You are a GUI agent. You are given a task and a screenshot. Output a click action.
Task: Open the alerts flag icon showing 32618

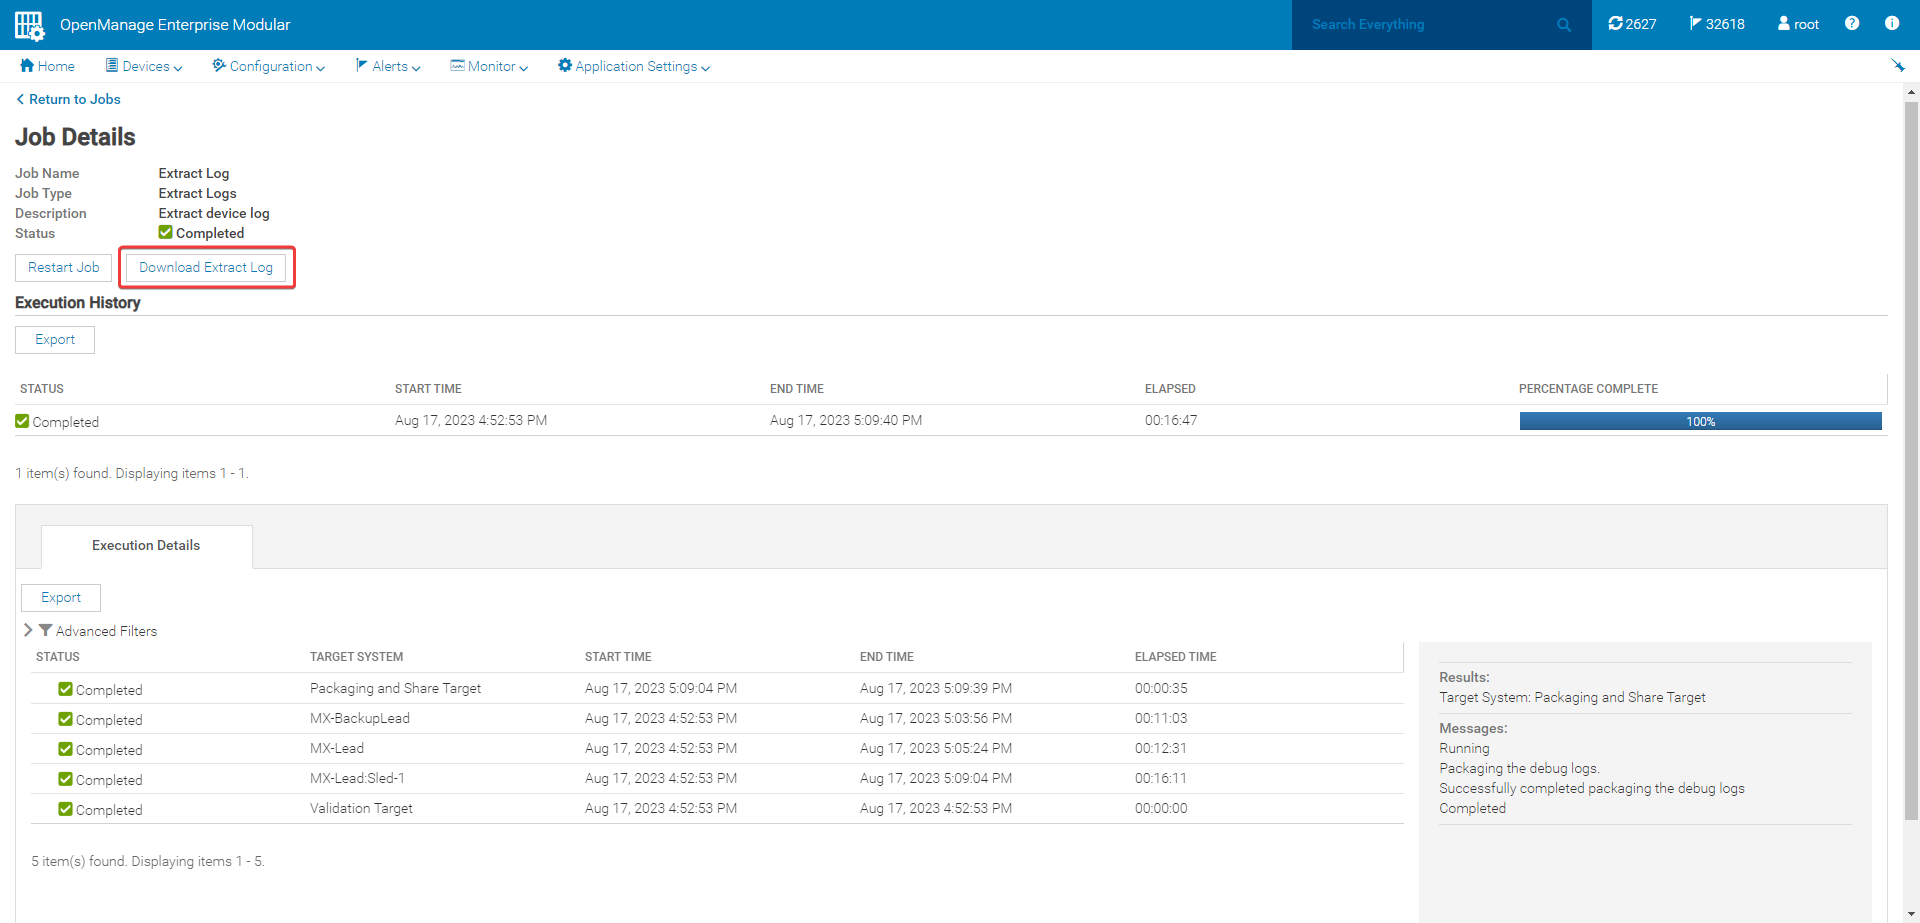pos(1698,23)
